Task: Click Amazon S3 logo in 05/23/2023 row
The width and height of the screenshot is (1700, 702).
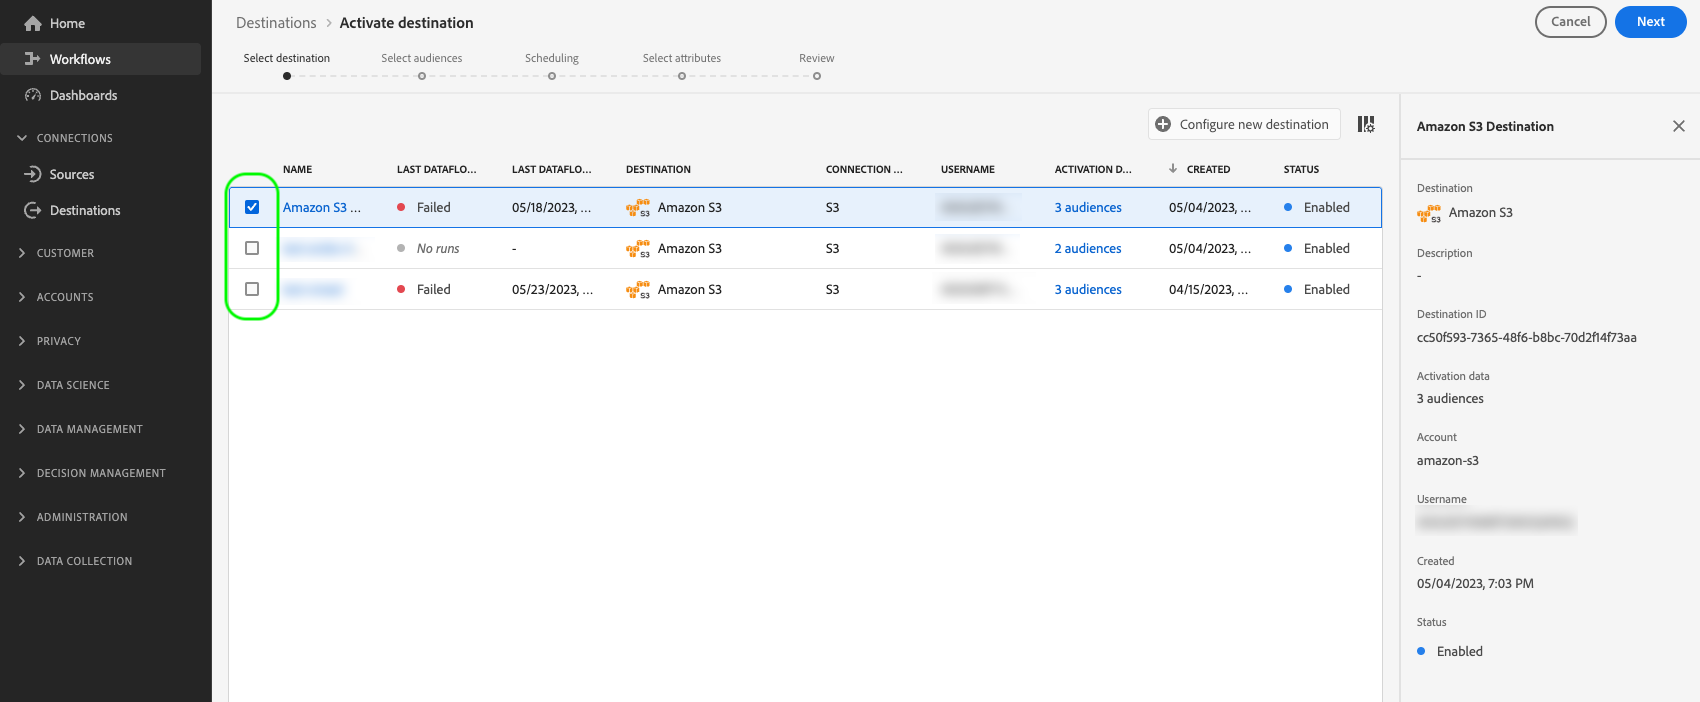Action: coord(638,290)
